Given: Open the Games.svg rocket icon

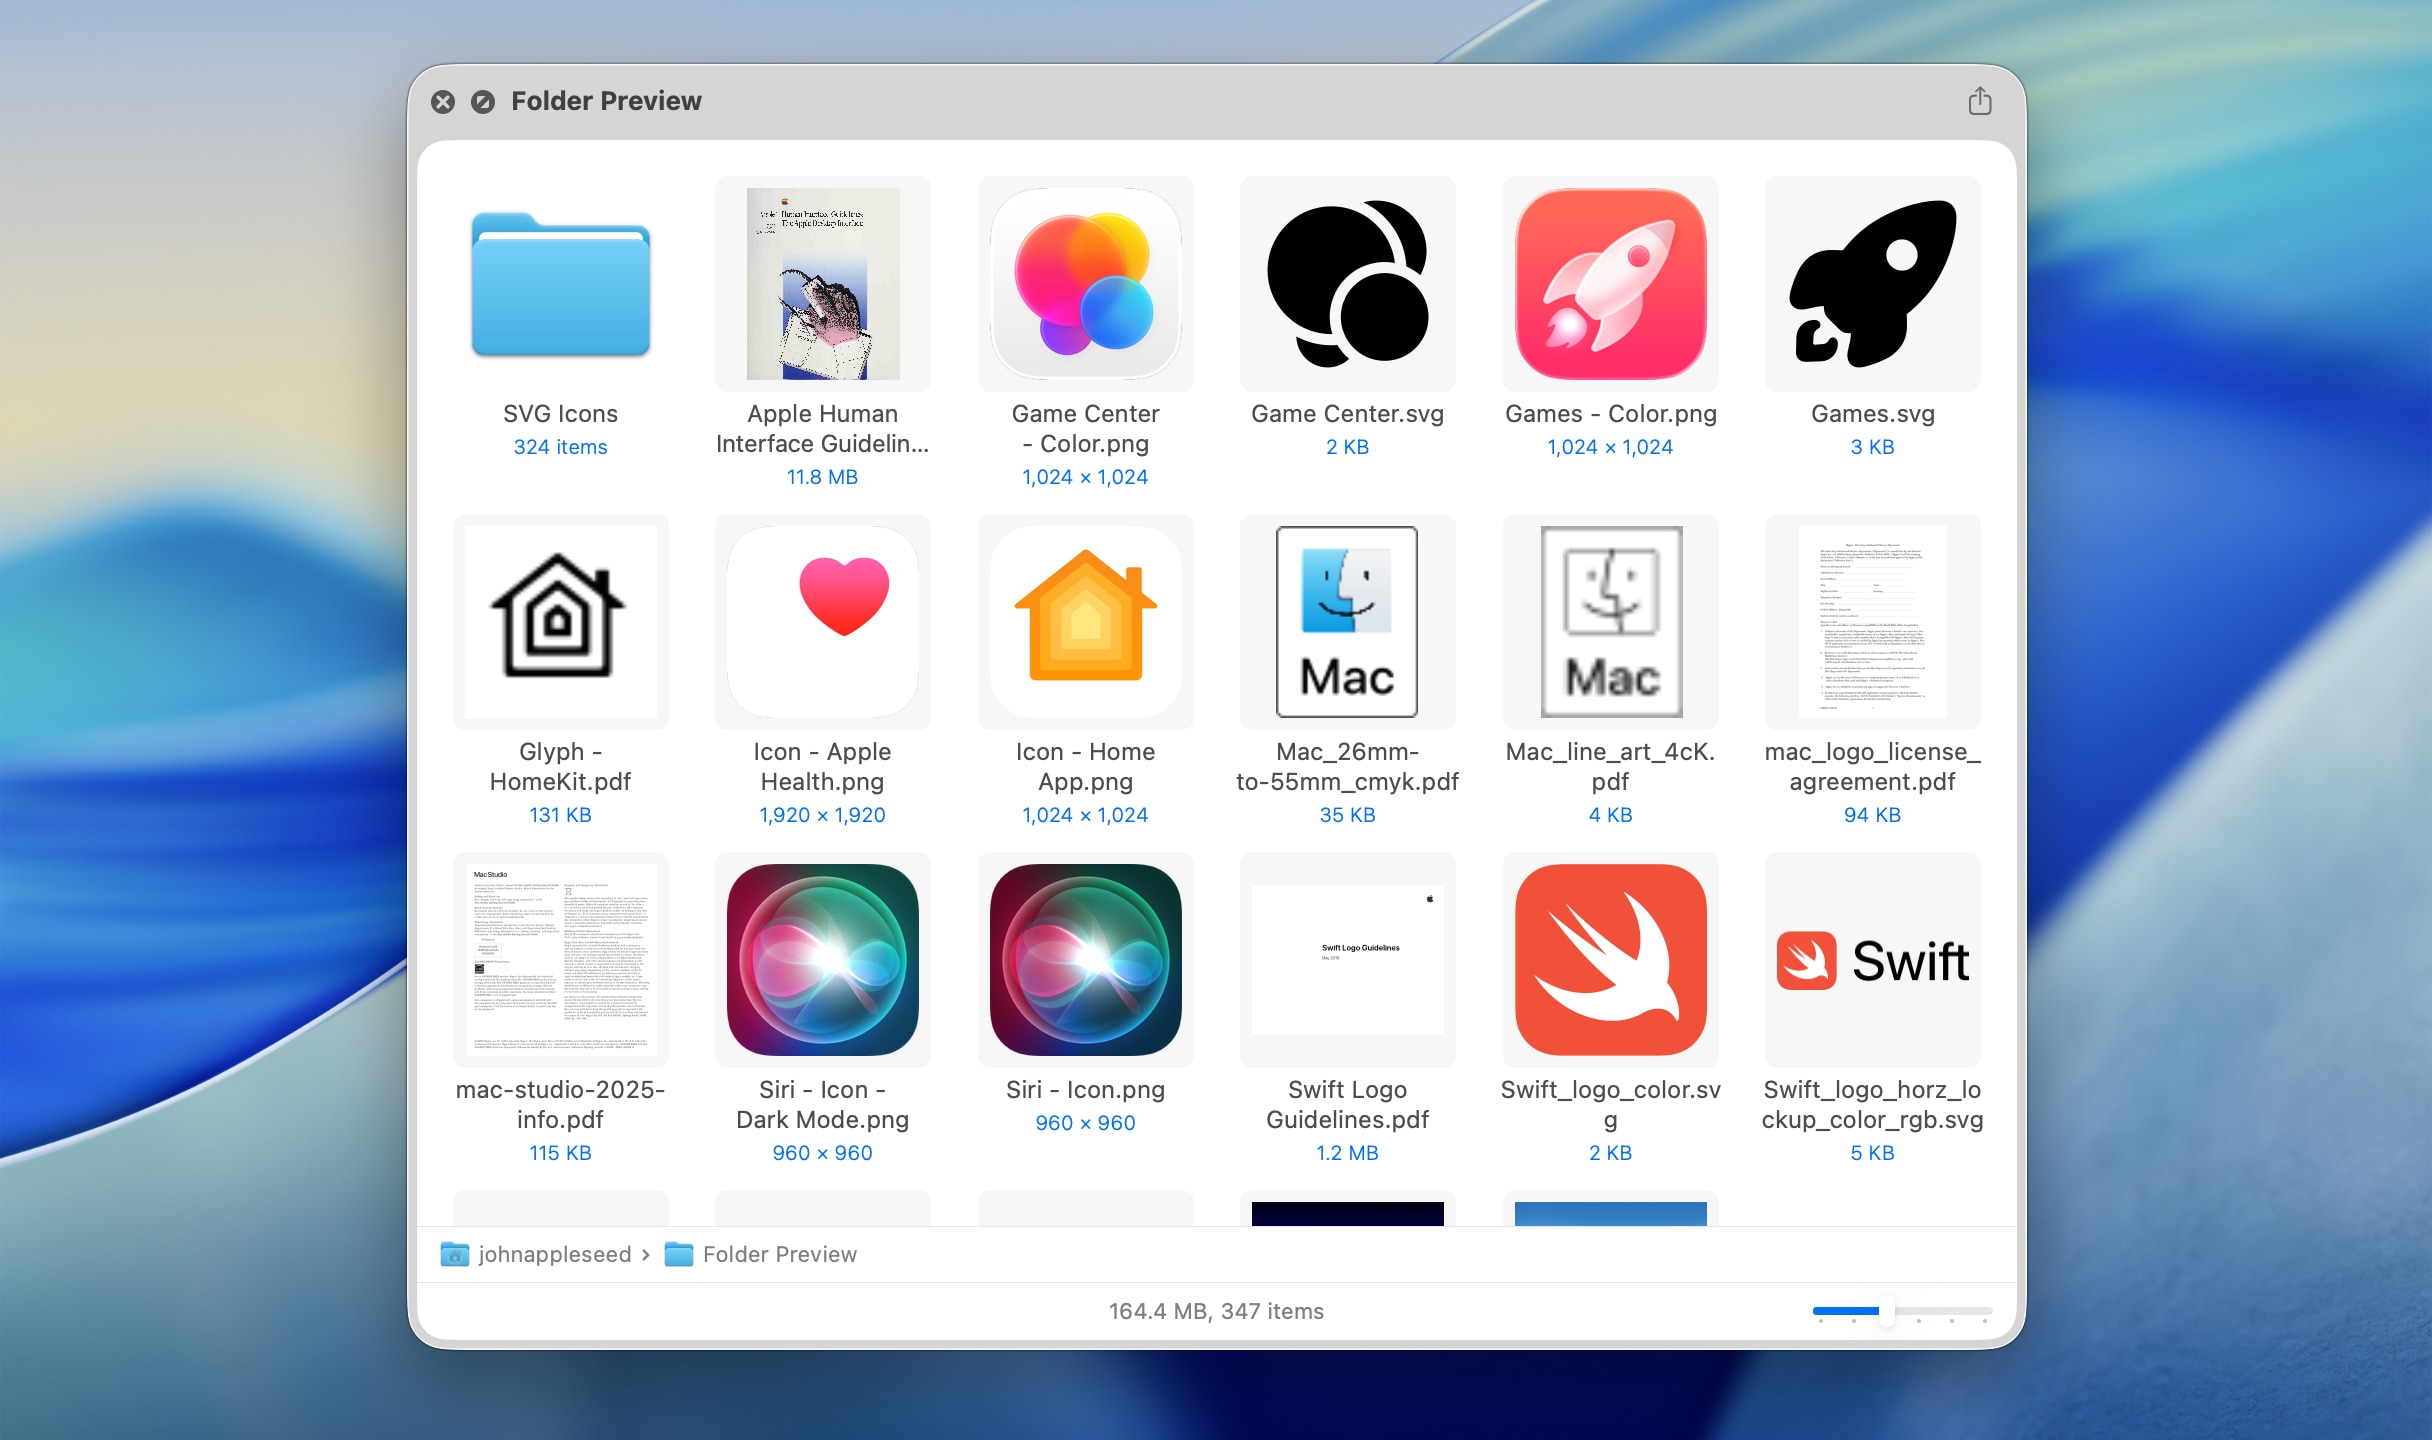Looking at the screenshot, I should click(x=1871, y=284).
